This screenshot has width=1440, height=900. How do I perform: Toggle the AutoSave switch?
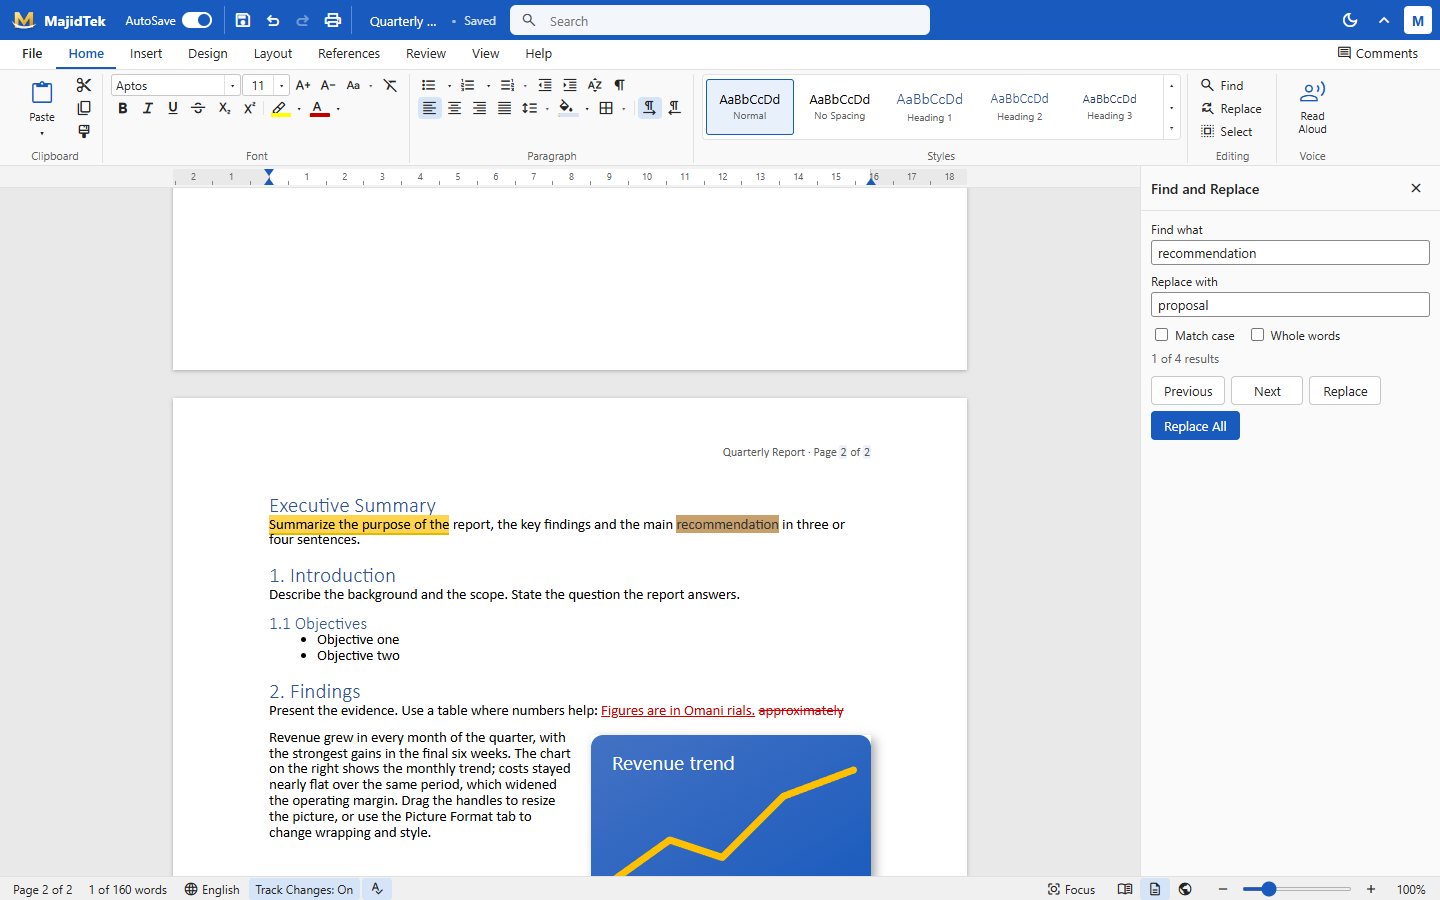pyautogui.click(x=197, y=20)
